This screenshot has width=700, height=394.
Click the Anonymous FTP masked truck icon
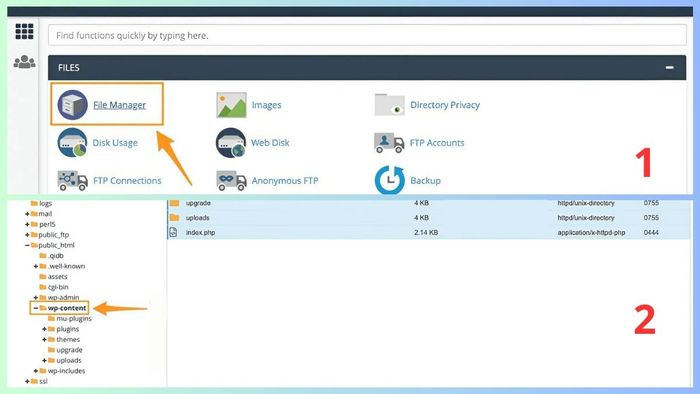tap(231, 180)
